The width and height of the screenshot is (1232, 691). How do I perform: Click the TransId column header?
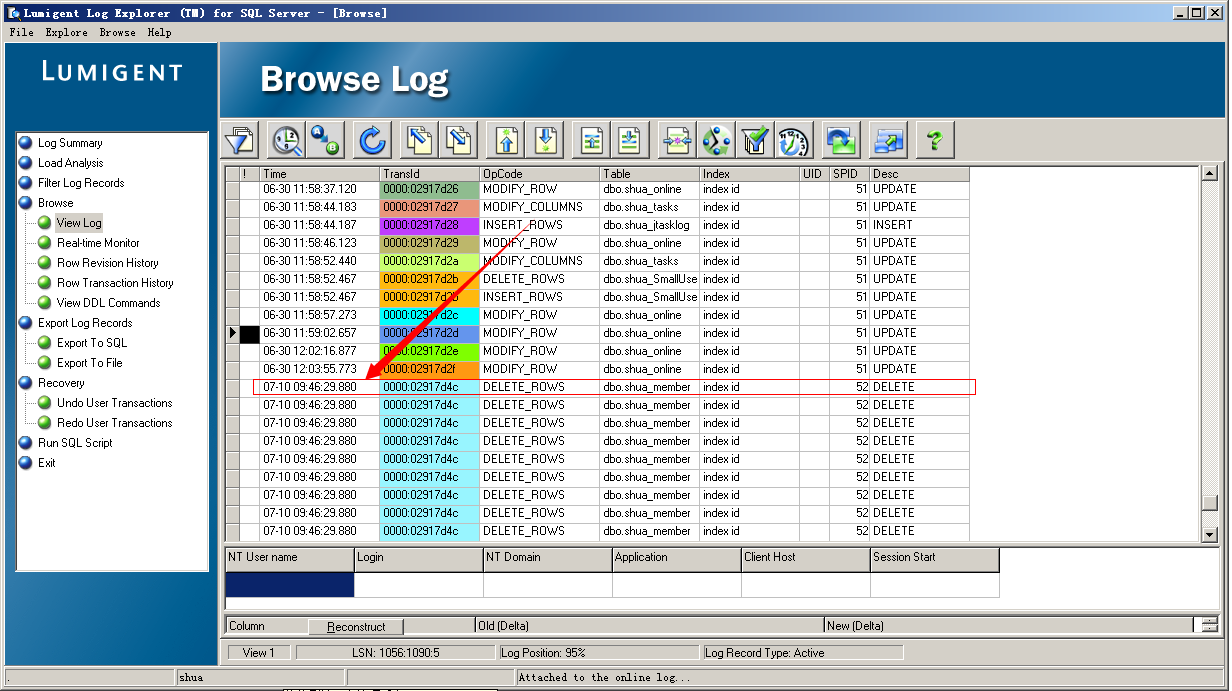[430, 174]
